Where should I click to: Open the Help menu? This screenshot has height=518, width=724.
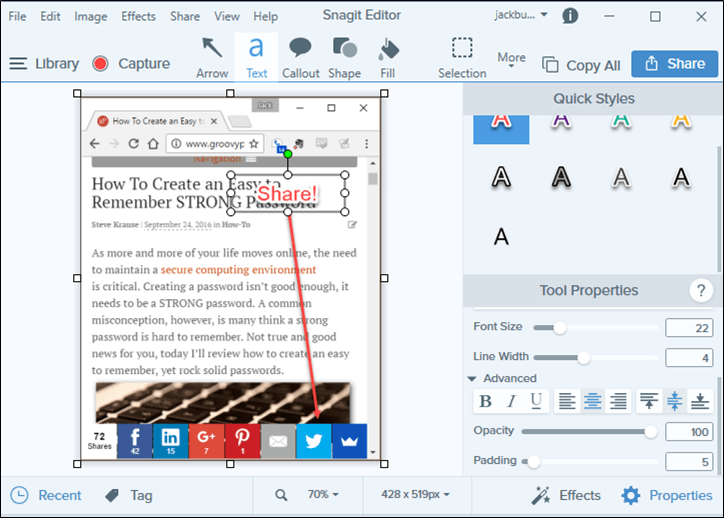[265, 16]
